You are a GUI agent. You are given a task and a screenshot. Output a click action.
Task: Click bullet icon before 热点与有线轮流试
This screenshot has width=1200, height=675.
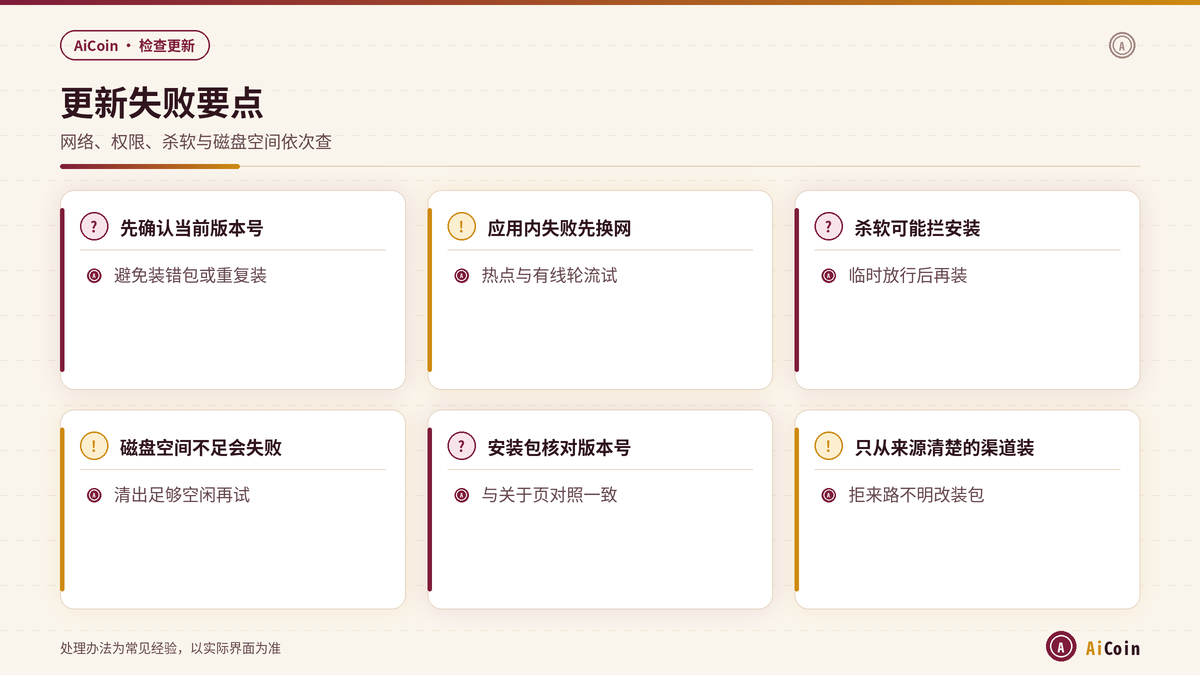pos(461,276)
